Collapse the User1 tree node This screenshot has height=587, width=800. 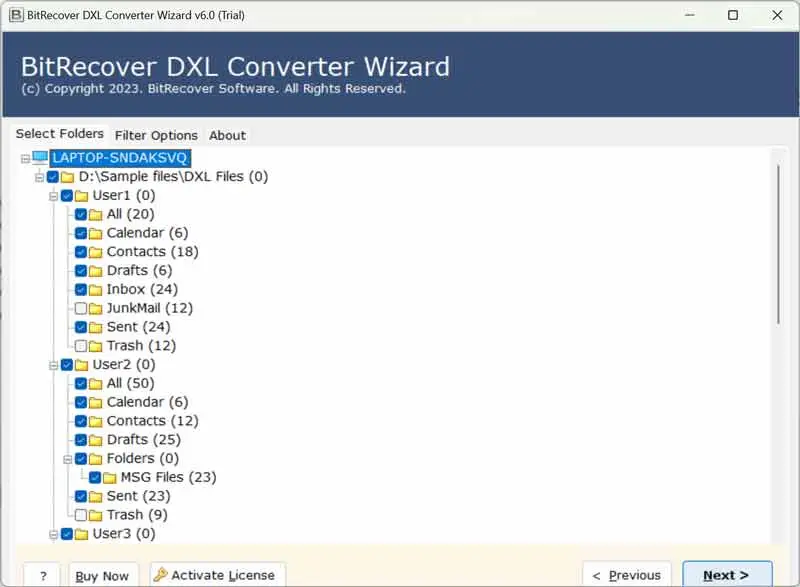tap(53, 196)
